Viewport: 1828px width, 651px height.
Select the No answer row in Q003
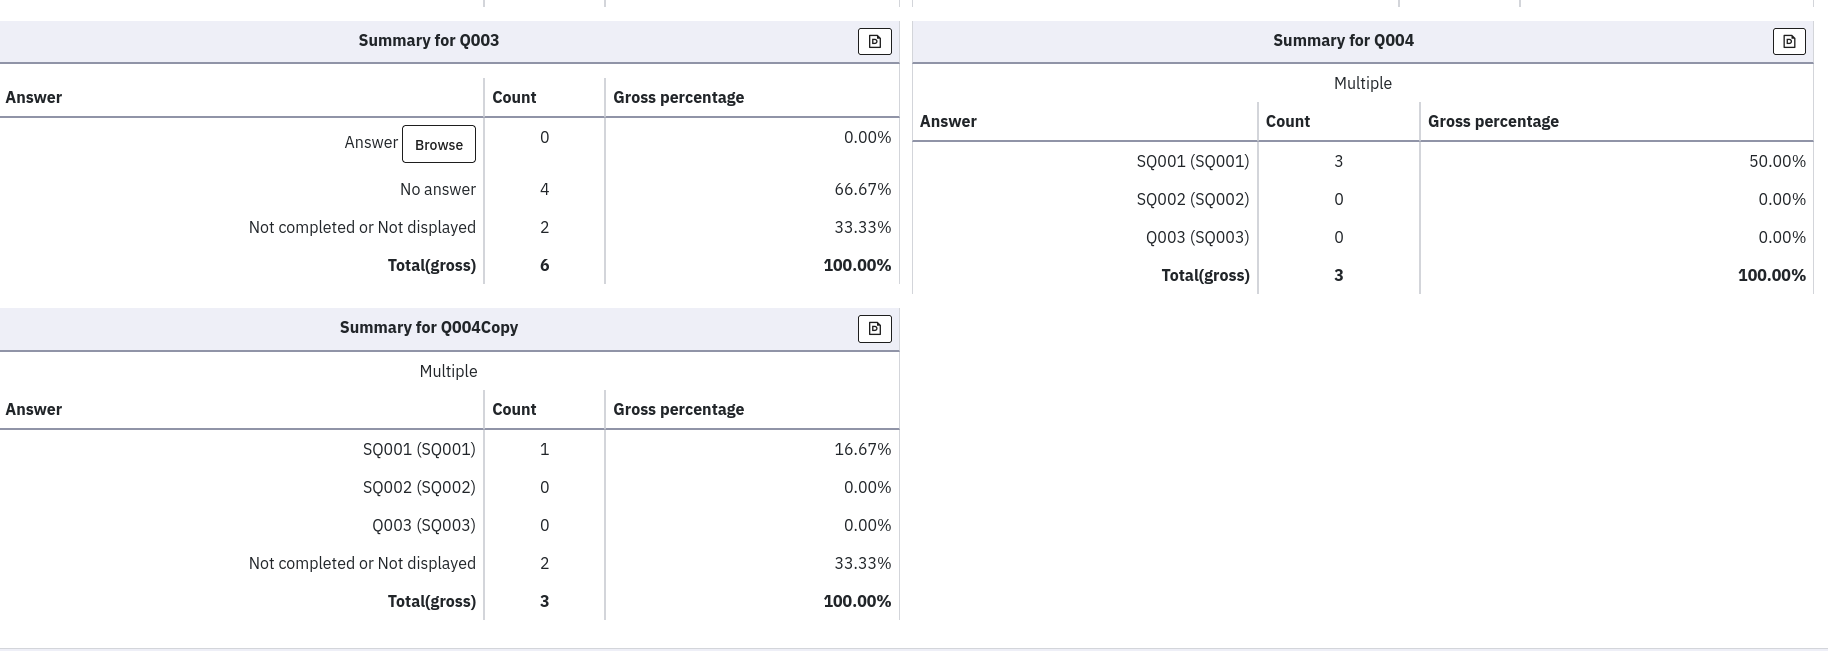pyautogui.click(x=437, y=190)
